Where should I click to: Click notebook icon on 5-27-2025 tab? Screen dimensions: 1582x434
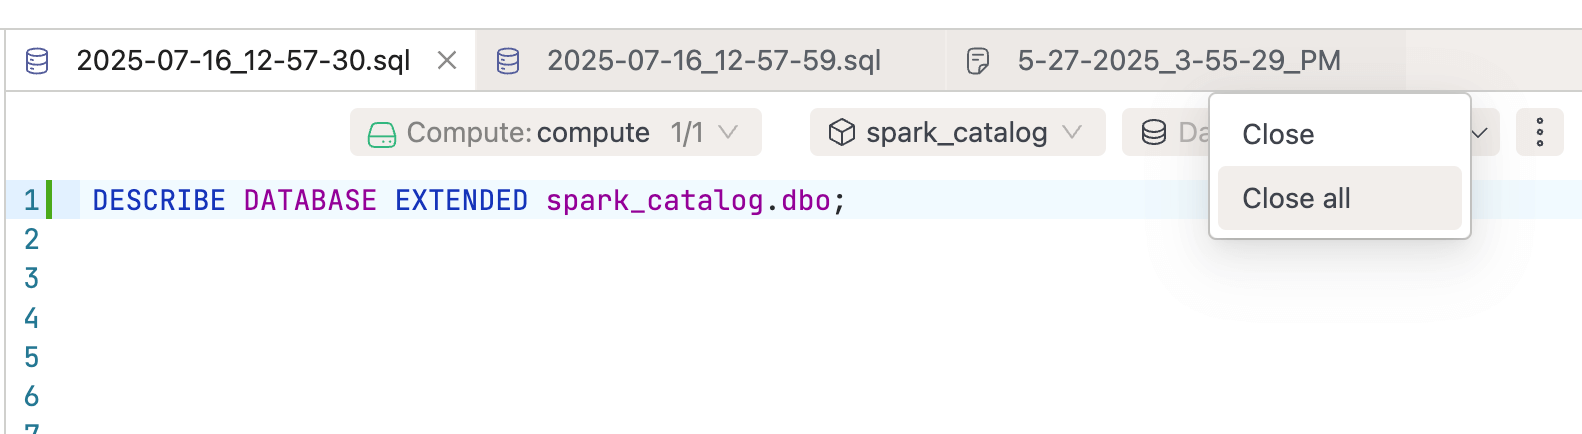point(978,61)
